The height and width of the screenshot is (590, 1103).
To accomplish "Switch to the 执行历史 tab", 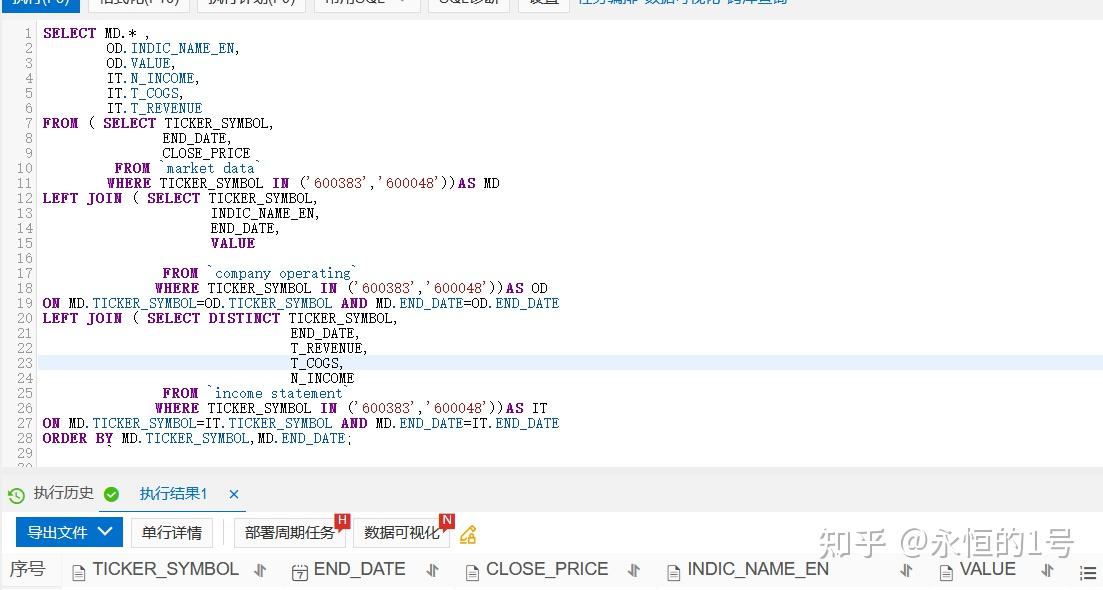I will [63, 493].
